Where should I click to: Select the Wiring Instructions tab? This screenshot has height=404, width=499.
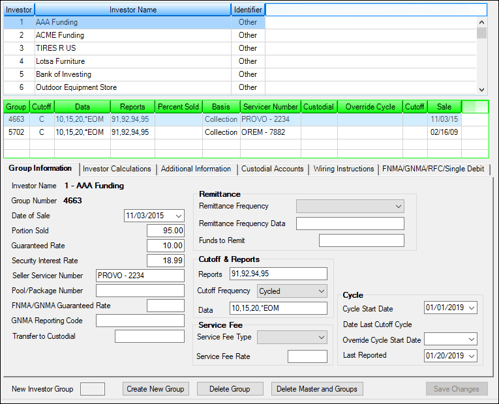click(343, 169)
